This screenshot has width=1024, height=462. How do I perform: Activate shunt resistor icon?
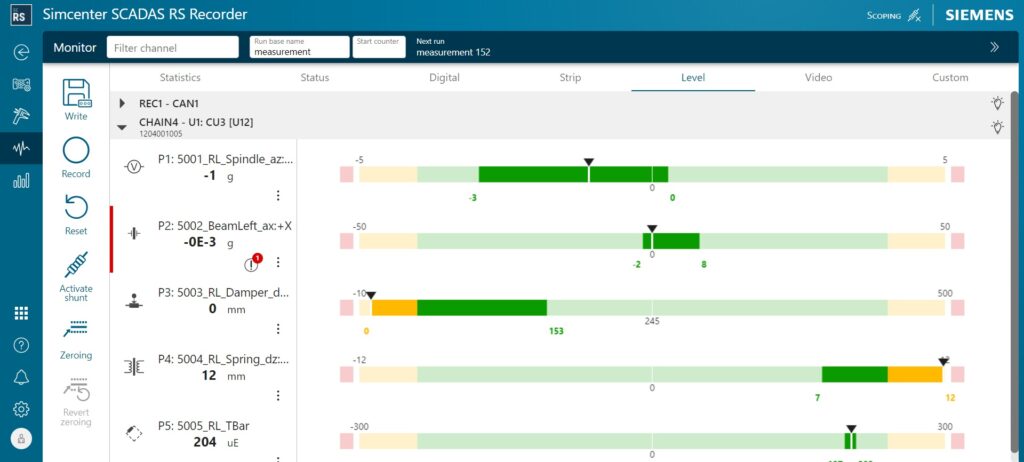pos(76,265)
